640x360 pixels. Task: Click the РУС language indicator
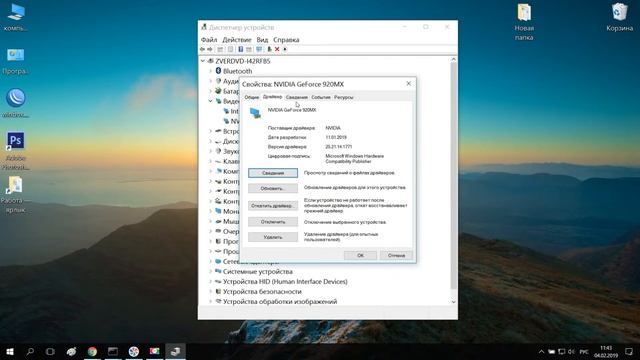coord(584,351)
